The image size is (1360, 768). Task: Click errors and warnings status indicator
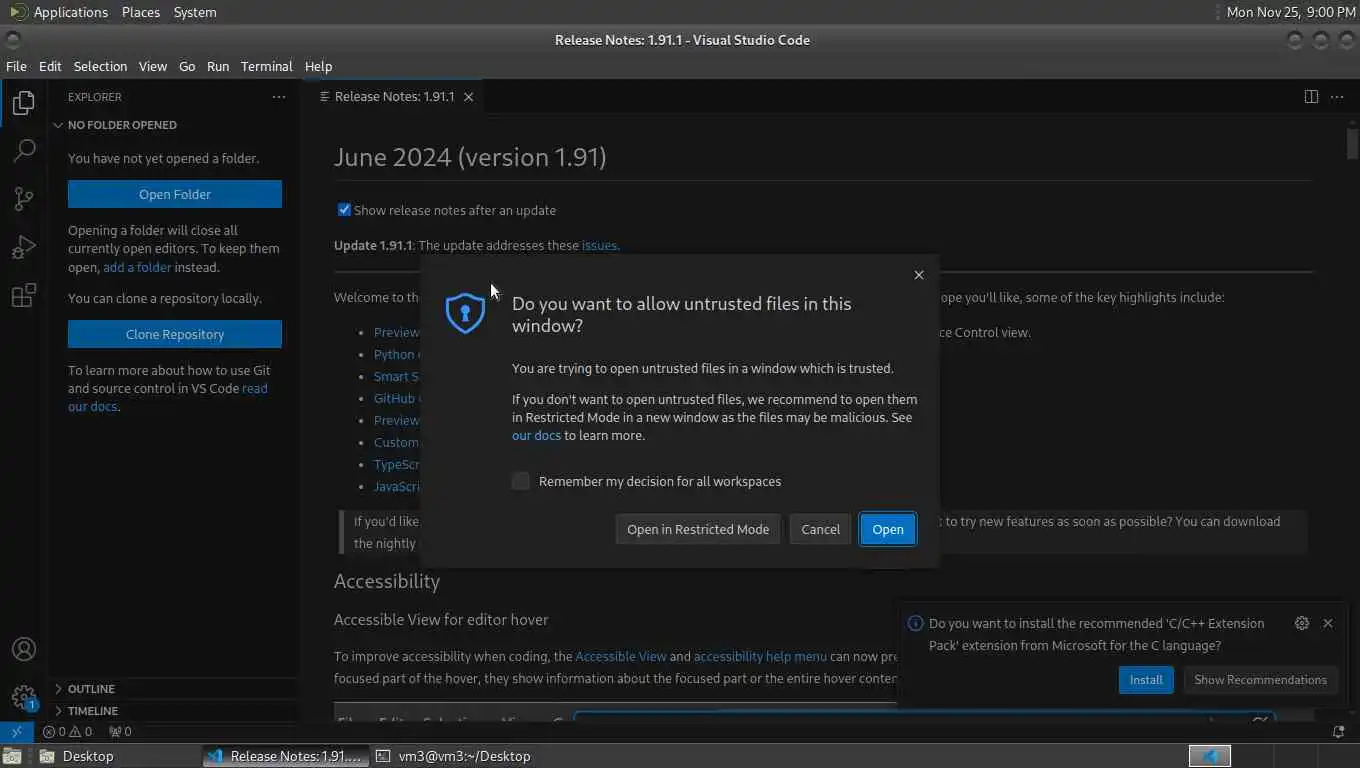point(68,731)
